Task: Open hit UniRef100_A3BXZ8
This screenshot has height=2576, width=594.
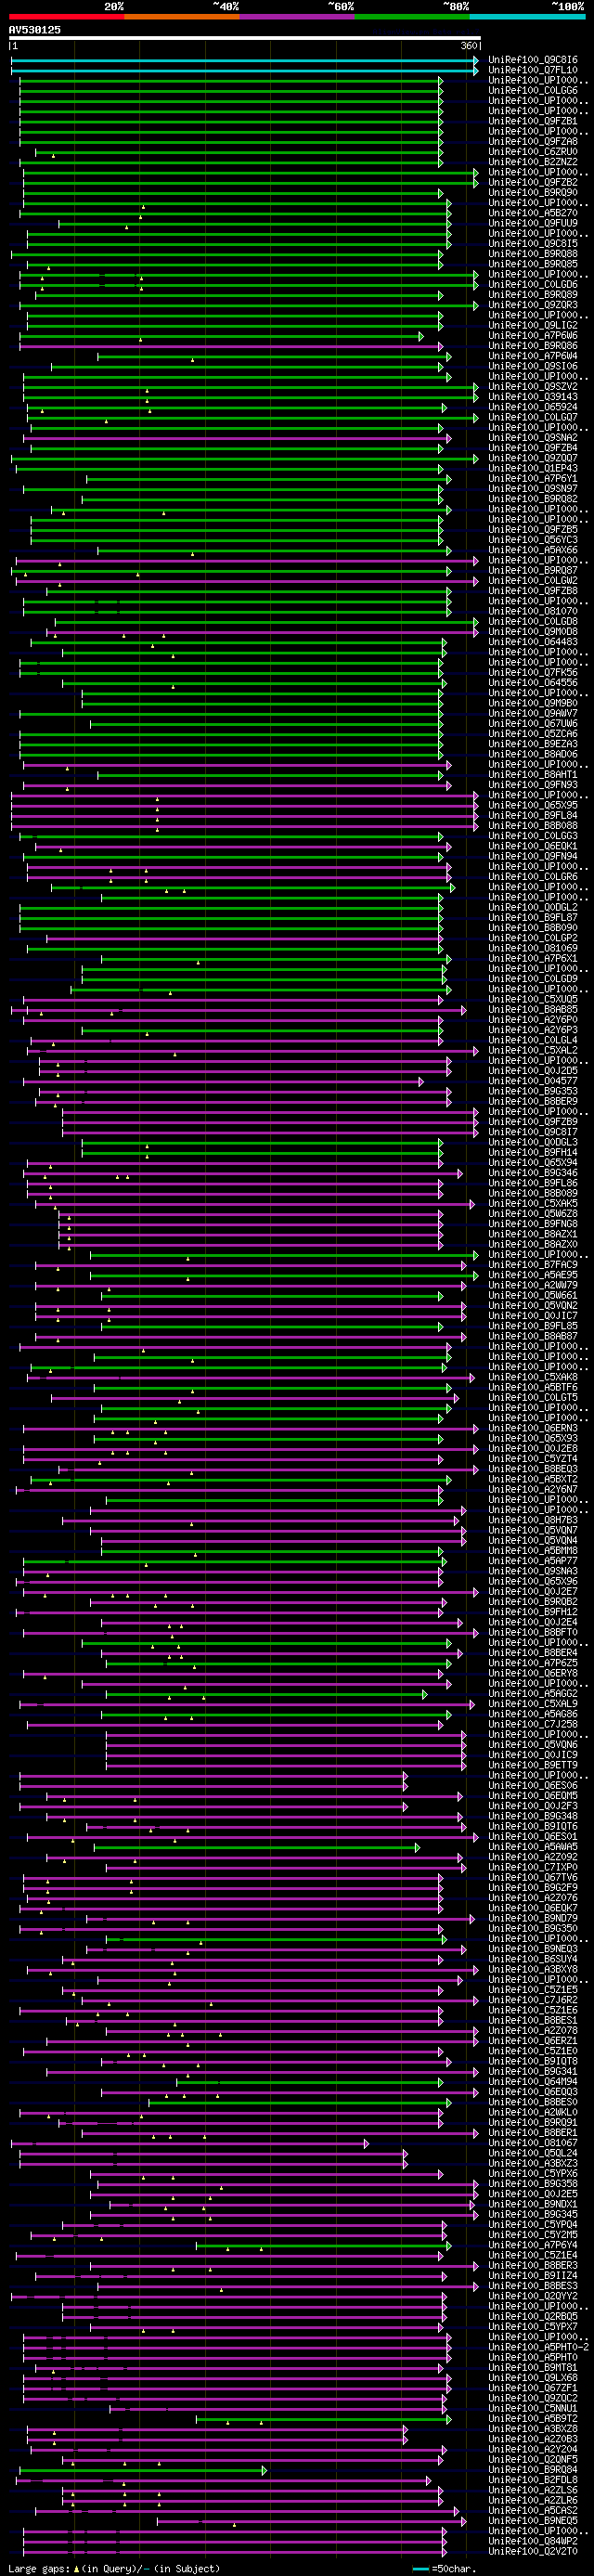Action: click(533, 2429)
